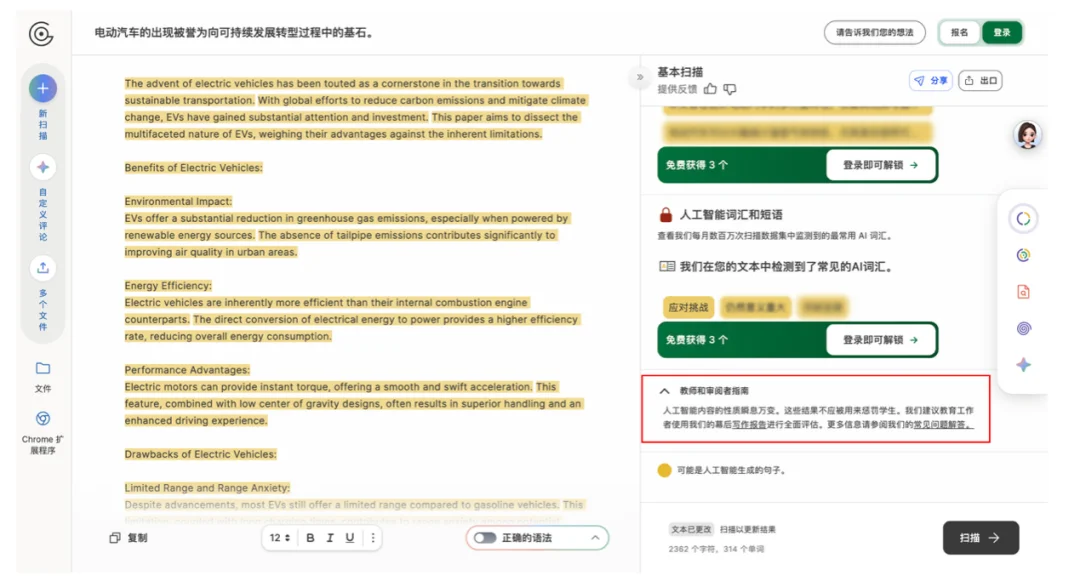Open the 文件 folder icon in sidebar
Viewport: 1080px width, 587px height.
tap(42, 370)
